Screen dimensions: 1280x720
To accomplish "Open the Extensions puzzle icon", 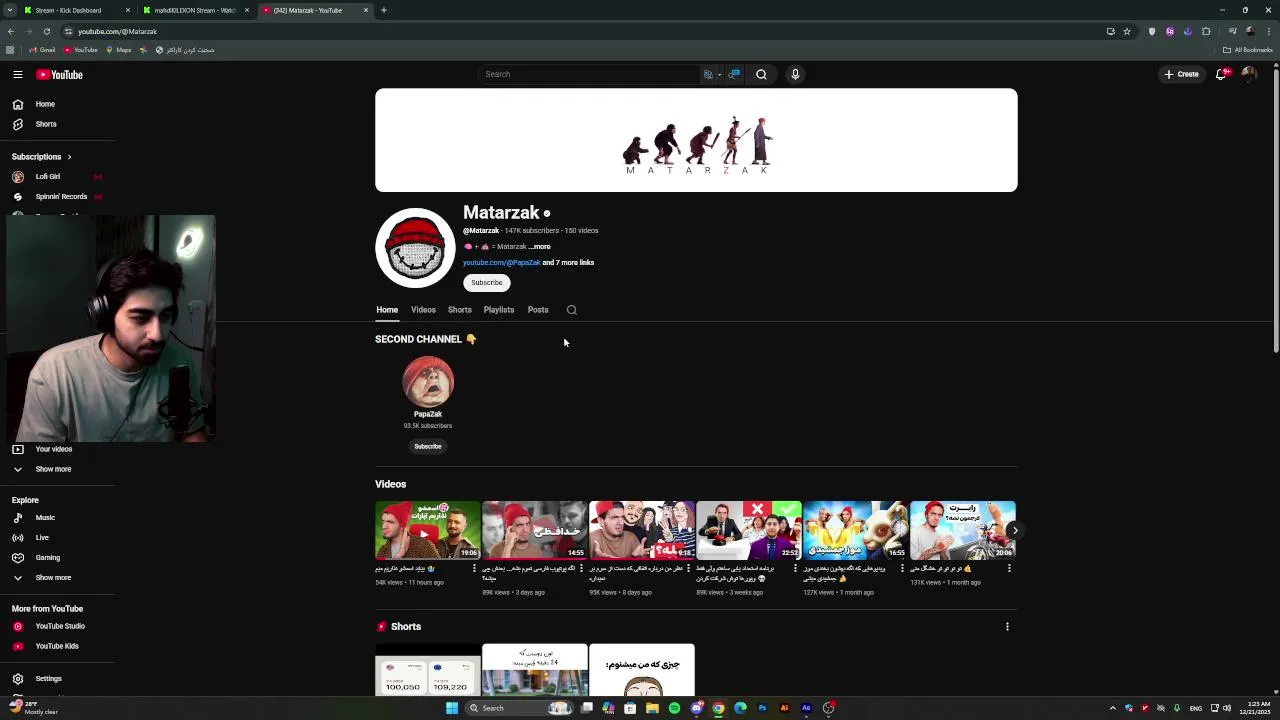I will [1206, 31].
